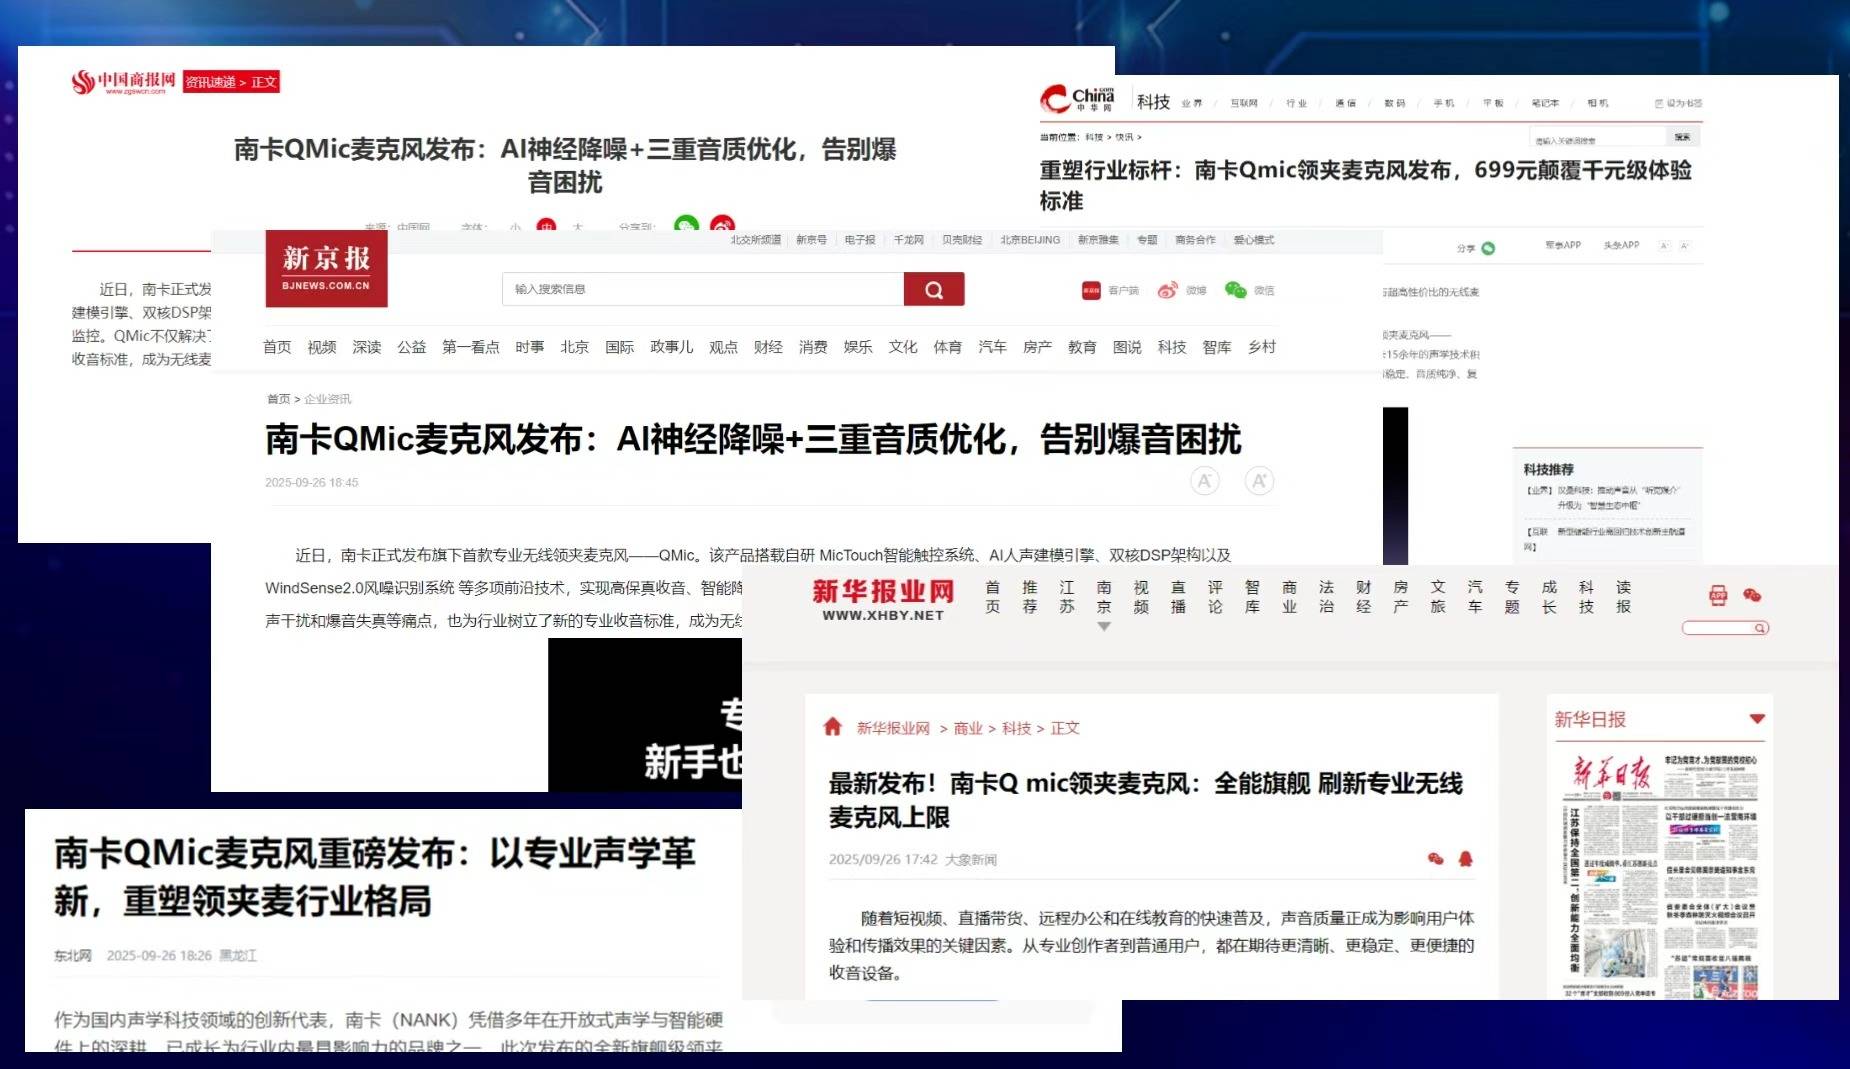Open the 数码 channel in the China.com nav bar

1394,102
